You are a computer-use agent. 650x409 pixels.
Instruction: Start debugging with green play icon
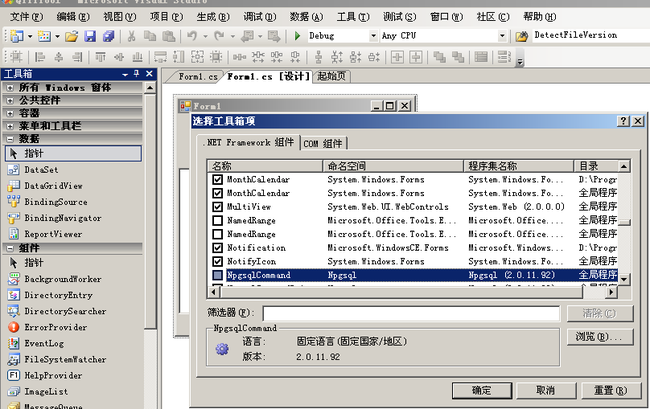pyautogui.click(x=297, y=36)
